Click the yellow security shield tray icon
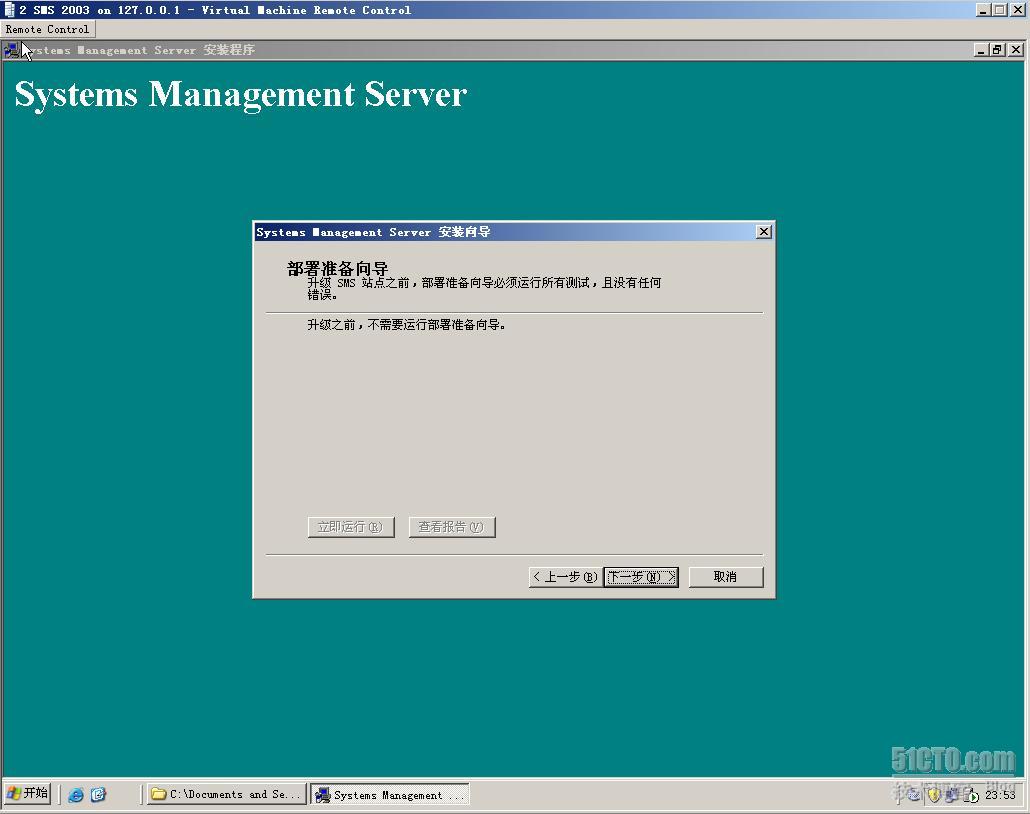Viewport: 1030px width, 814px height. (934, 796)
